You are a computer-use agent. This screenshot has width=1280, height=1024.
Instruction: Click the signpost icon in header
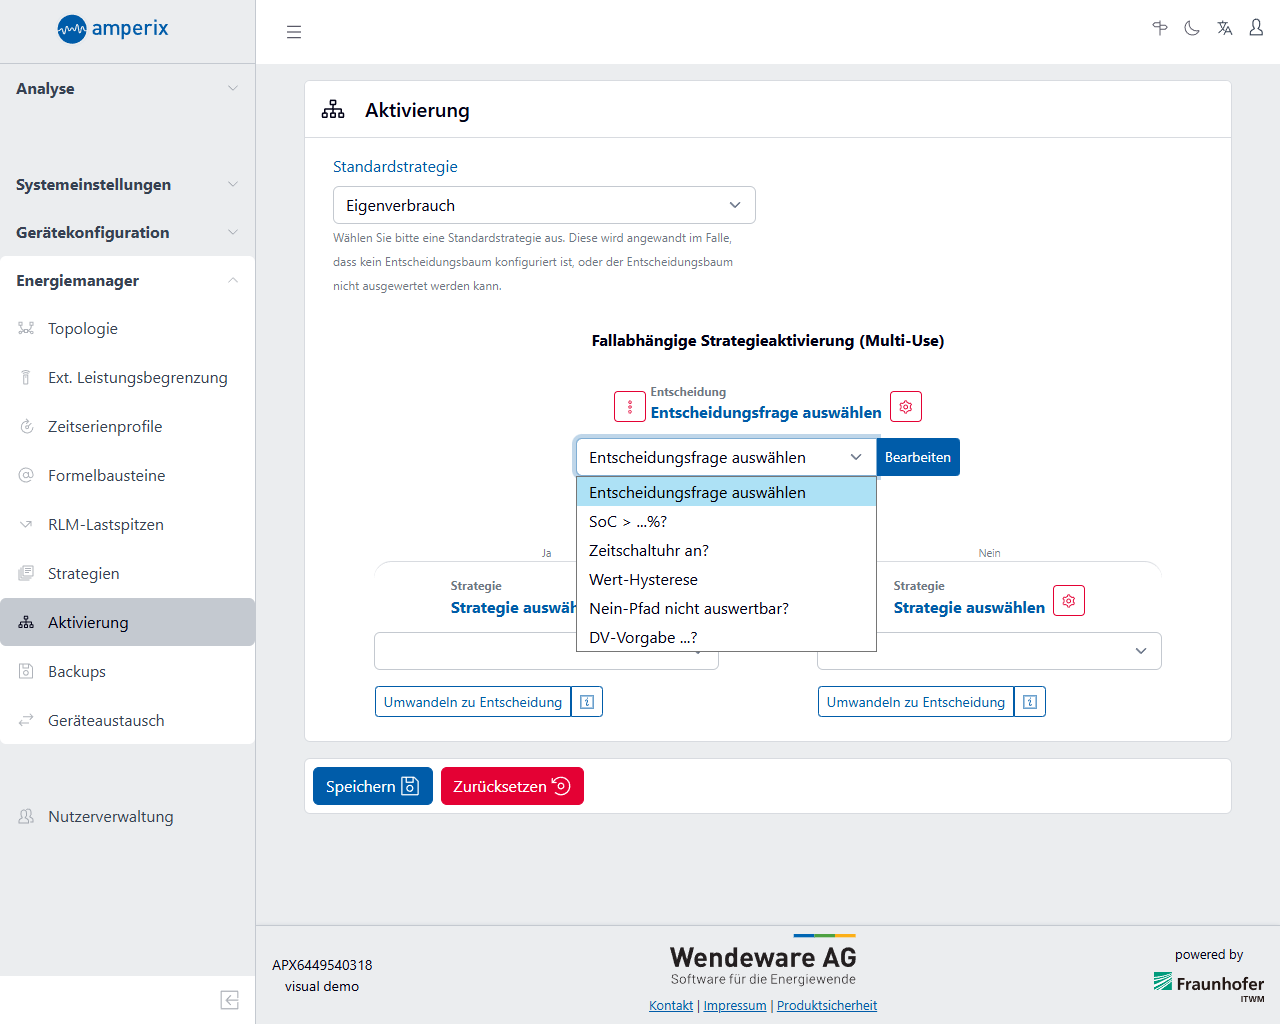click(x=1160, y=29)
